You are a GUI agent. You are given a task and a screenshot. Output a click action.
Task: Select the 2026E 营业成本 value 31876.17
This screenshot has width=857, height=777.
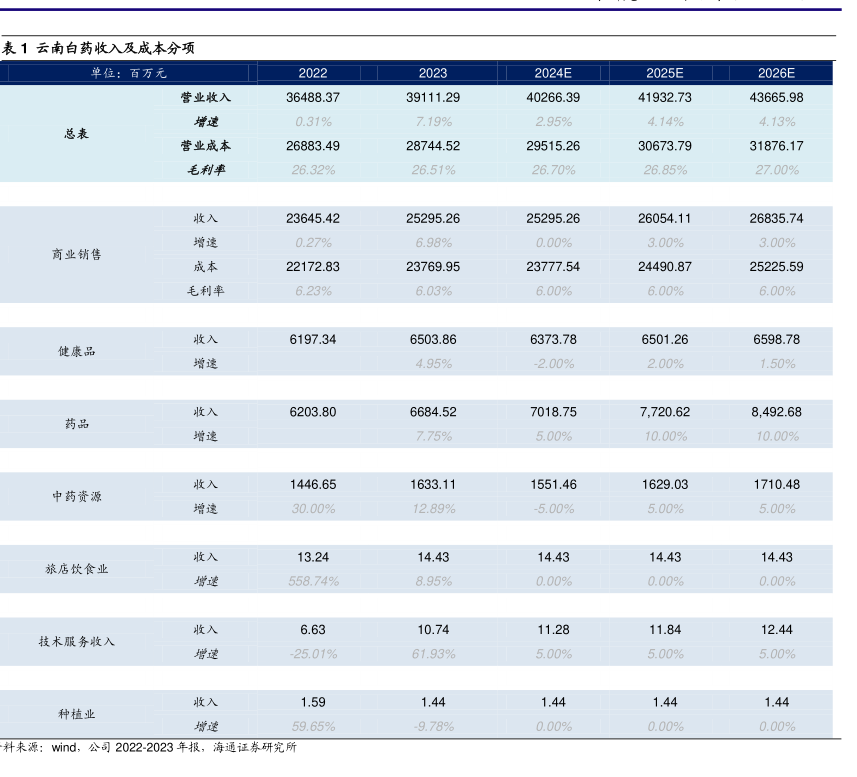pyautogui.click(x=776, y=145)
